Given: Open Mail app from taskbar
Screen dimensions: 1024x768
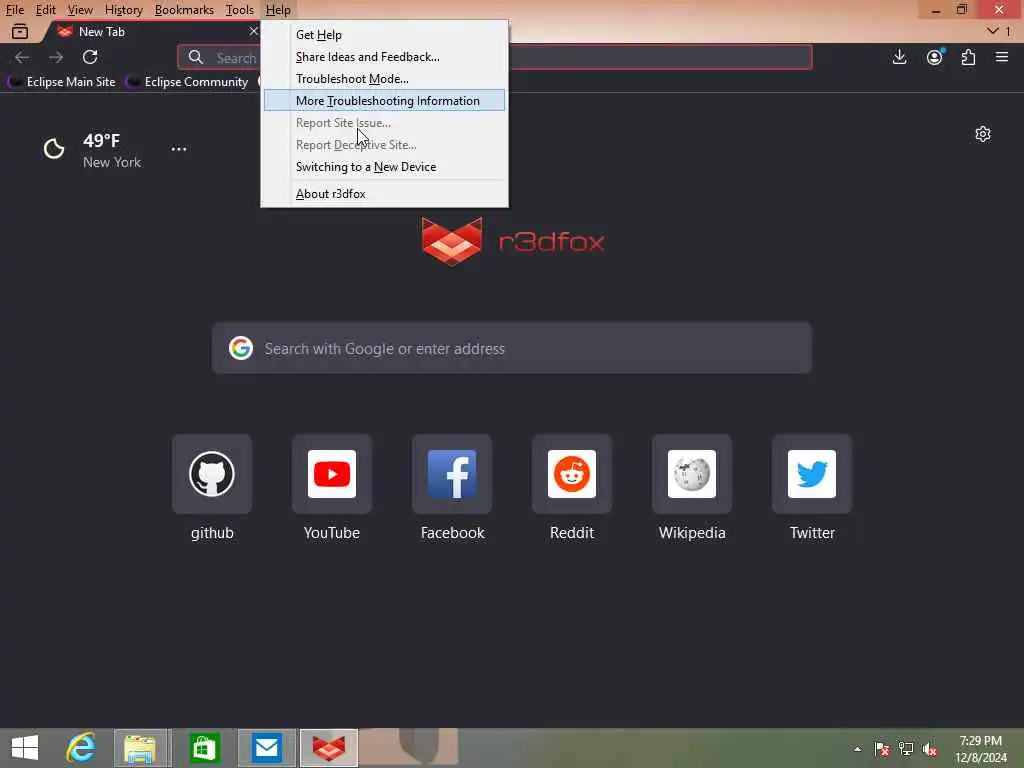Looking at the screenshot, I should [266, 748].
